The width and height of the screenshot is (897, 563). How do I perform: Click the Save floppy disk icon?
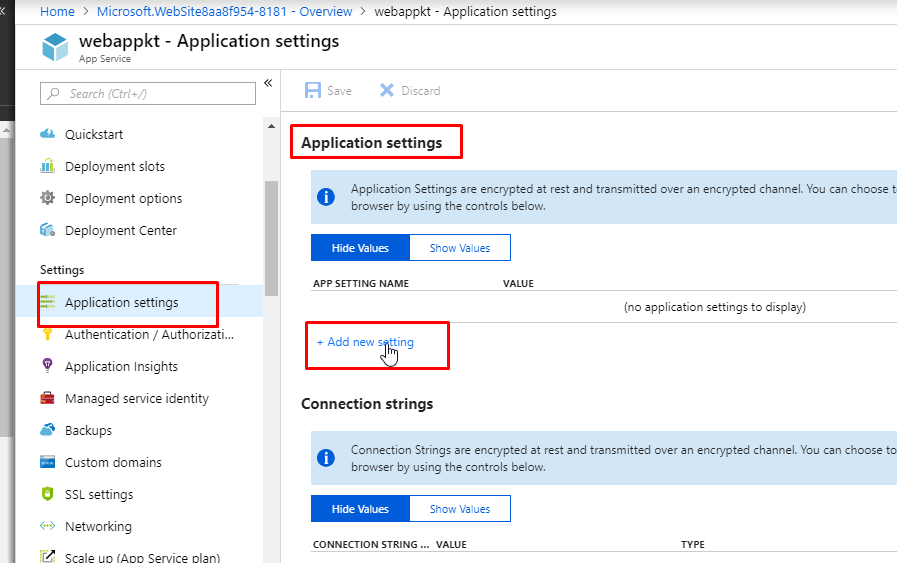313,90
